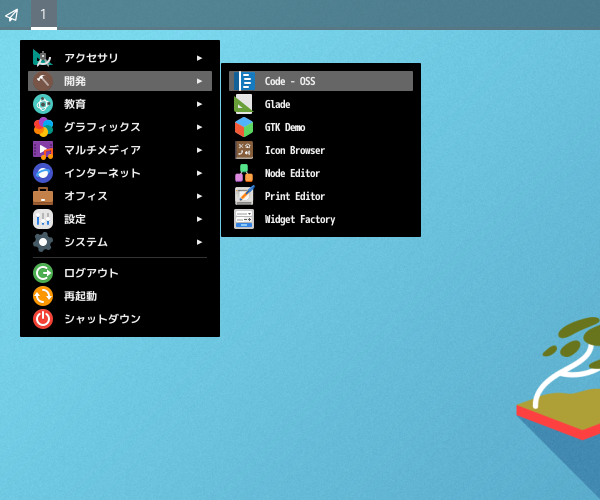Click the paper plane launcher icon
Viewport: 600px width, 500px height.
pyautogui.click(x=12, y=14)
